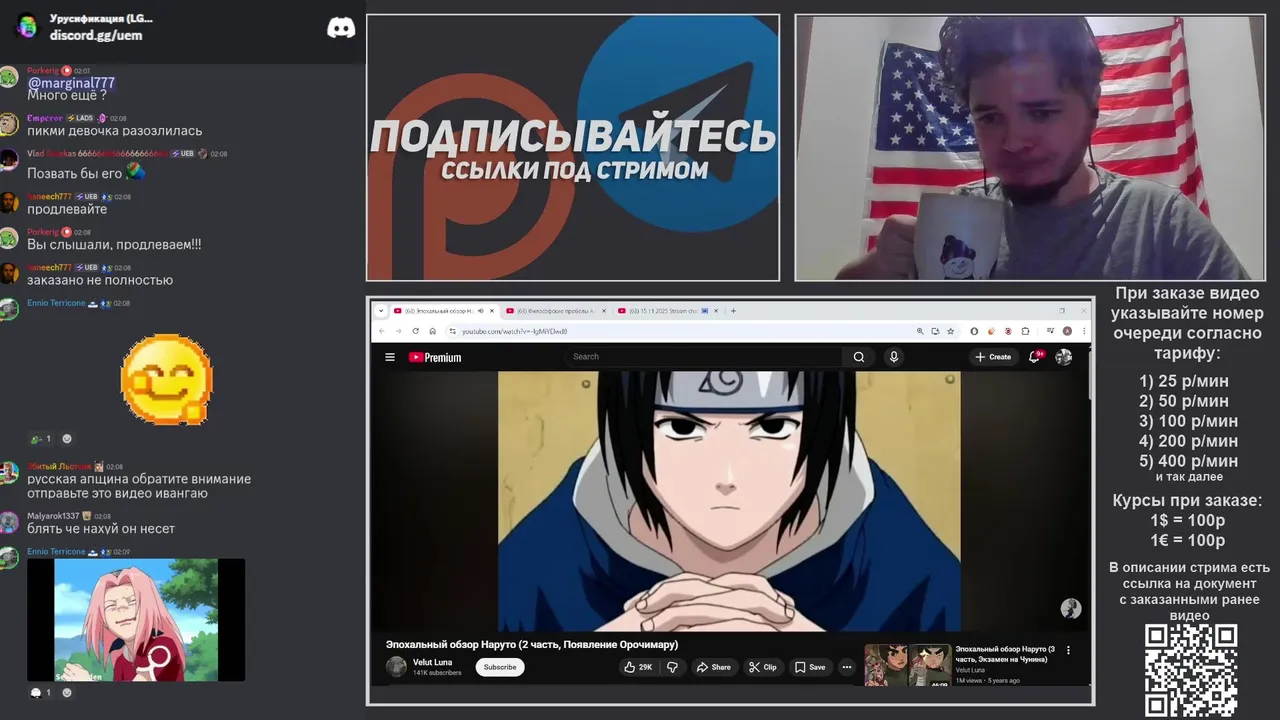Dislike the Naruto review video
This screenshot has width=1280, height=720.
(672, 667)
